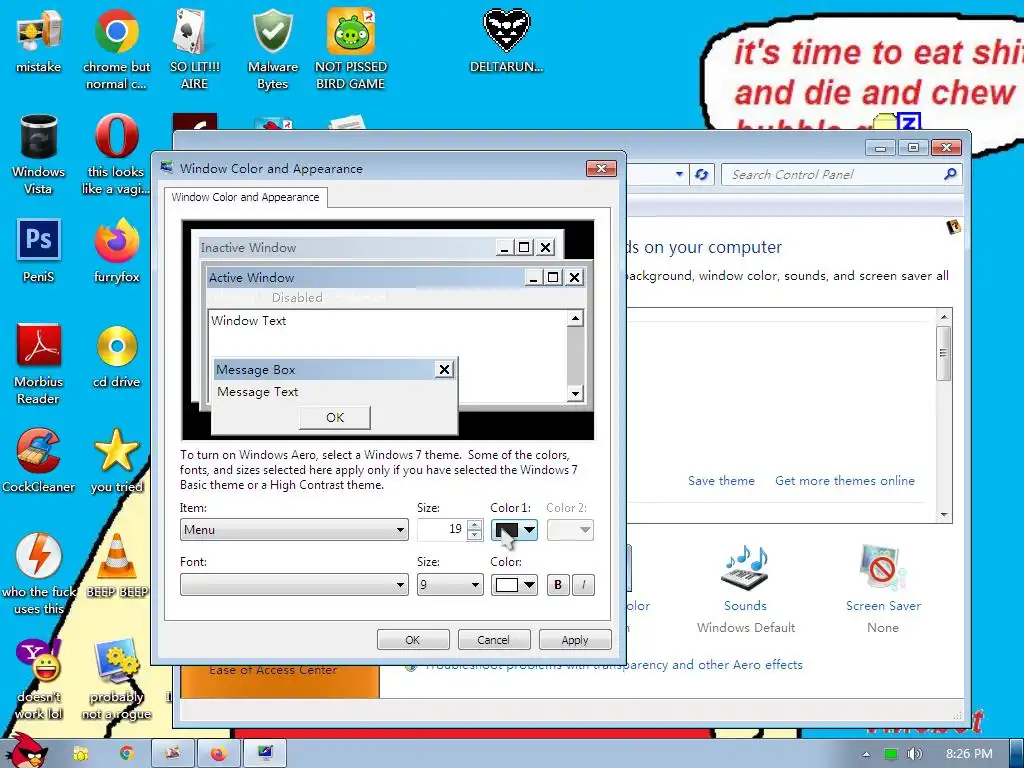Viewport: 1024px width, 768px height.
Task: Select the Morbius Reader desktop icon
Action: click(39, 364)
